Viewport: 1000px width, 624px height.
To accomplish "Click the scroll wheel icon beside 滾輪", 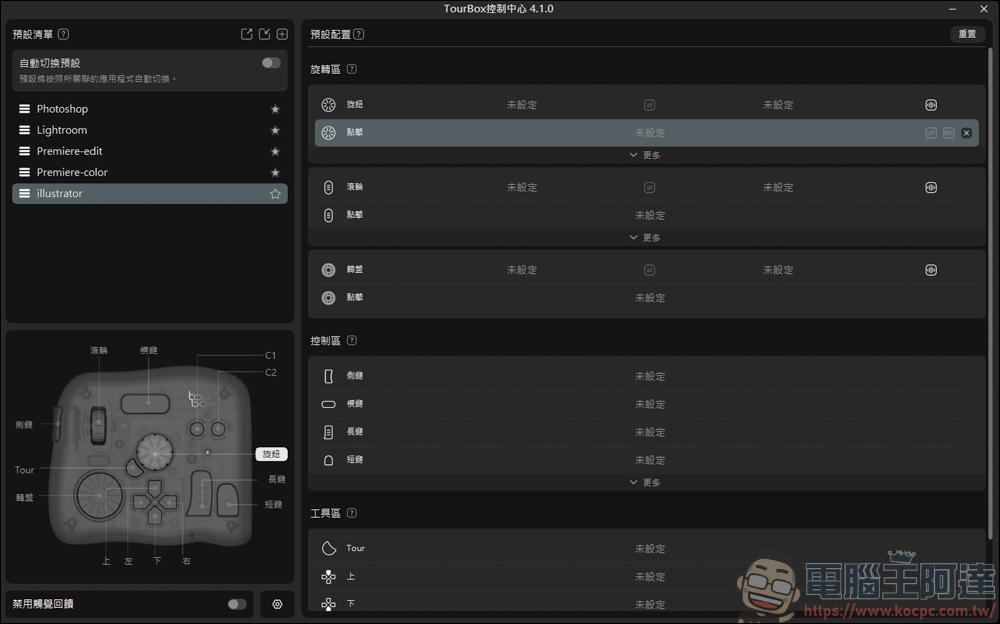I will tap(328, 188).
